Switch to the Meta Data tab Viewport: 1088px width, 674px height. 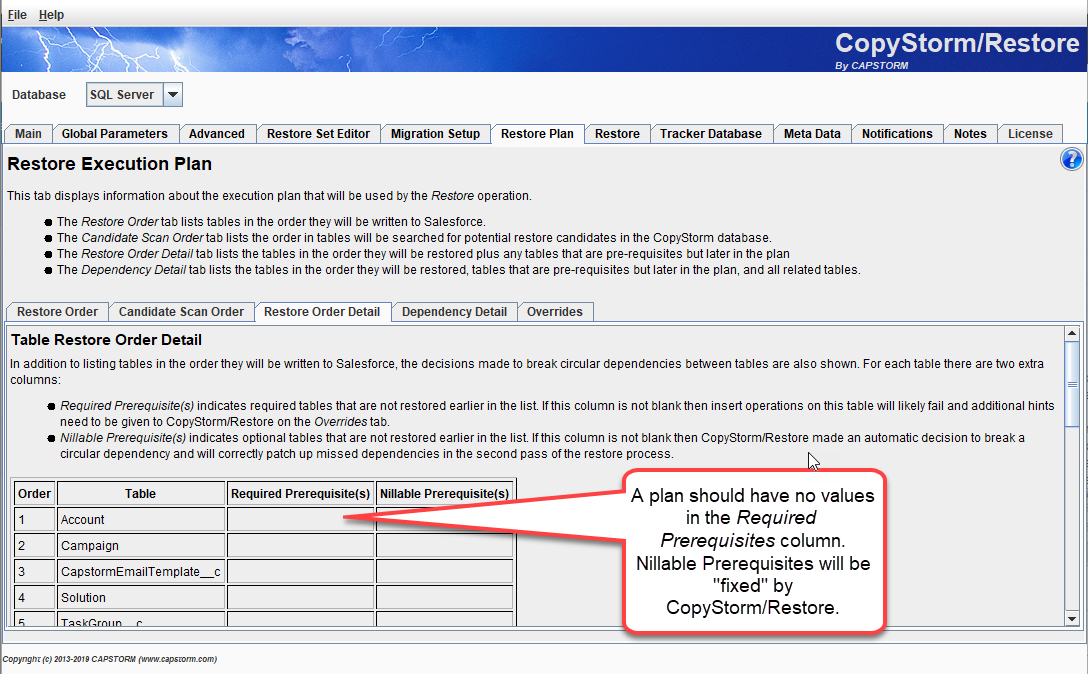tap(812, 134)
